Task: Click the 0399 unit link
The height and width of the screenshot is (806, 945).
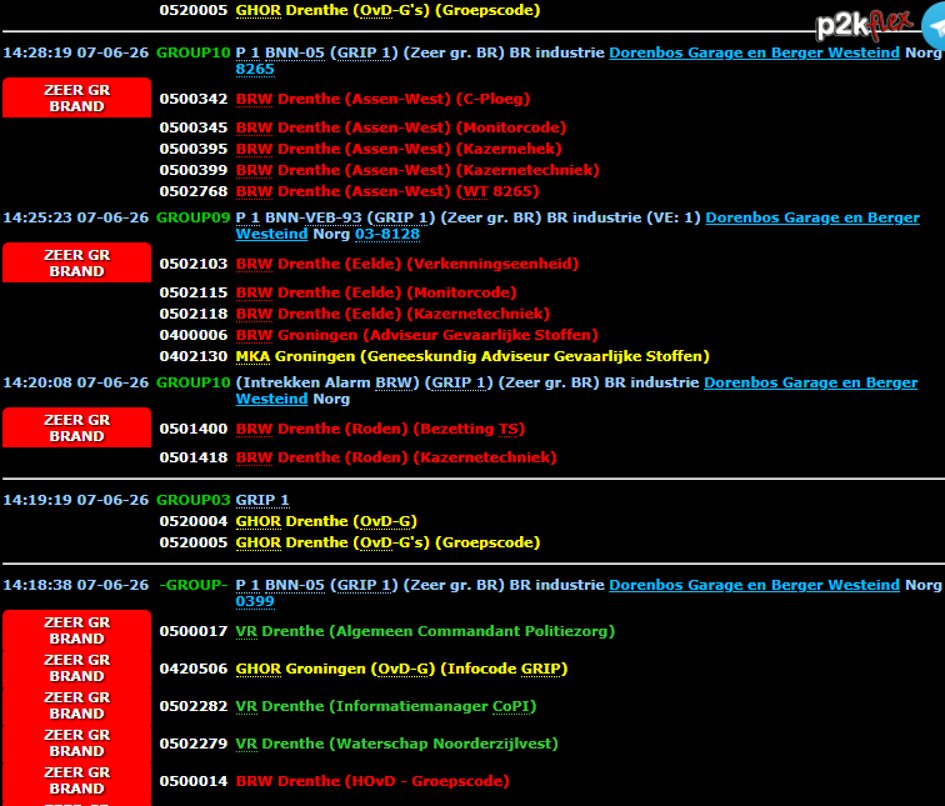Action: click(x=254, y=602)
